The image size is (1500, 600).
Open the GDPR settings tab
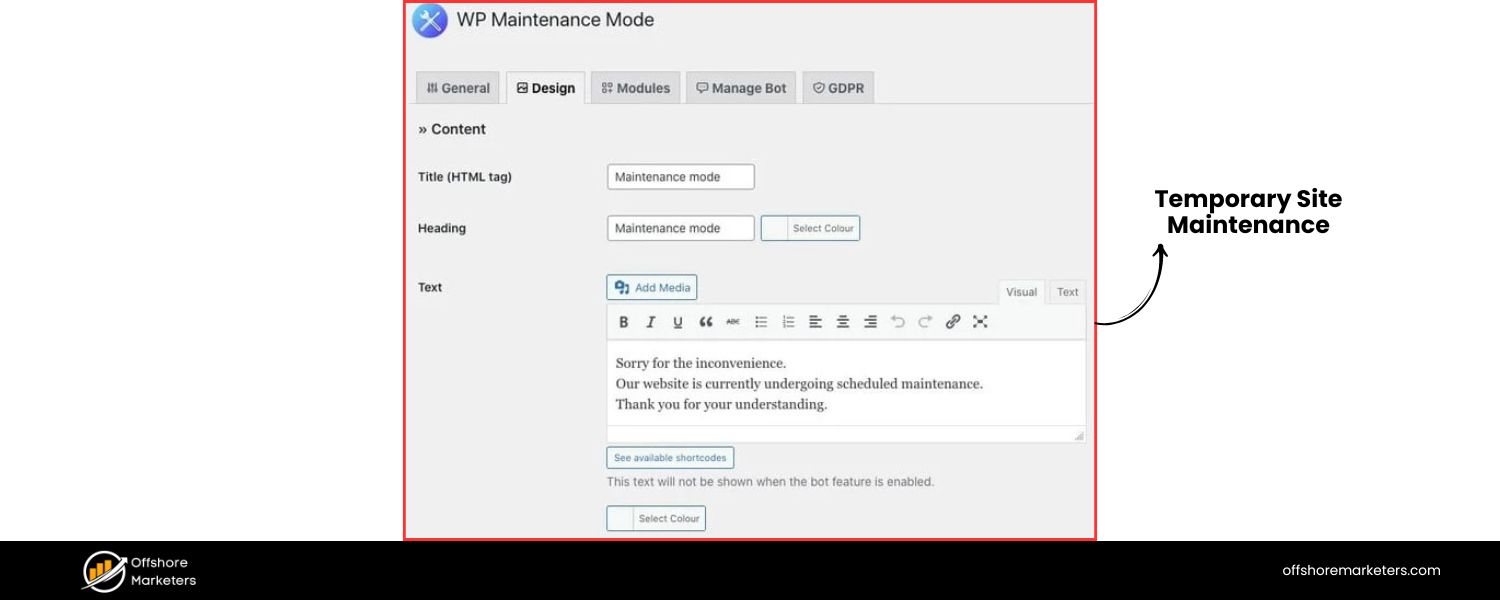pos(838,88)
